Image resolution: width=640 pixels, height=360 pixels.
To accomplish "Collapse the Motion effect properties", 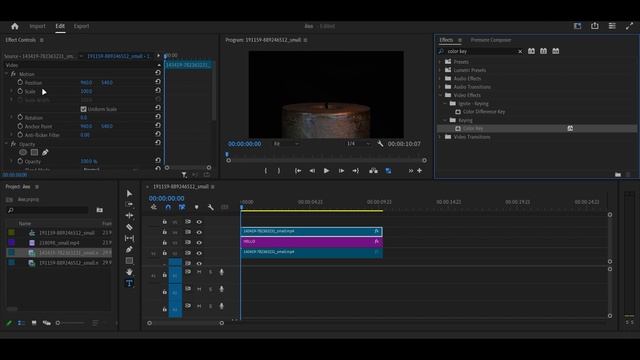I will 6,74.
